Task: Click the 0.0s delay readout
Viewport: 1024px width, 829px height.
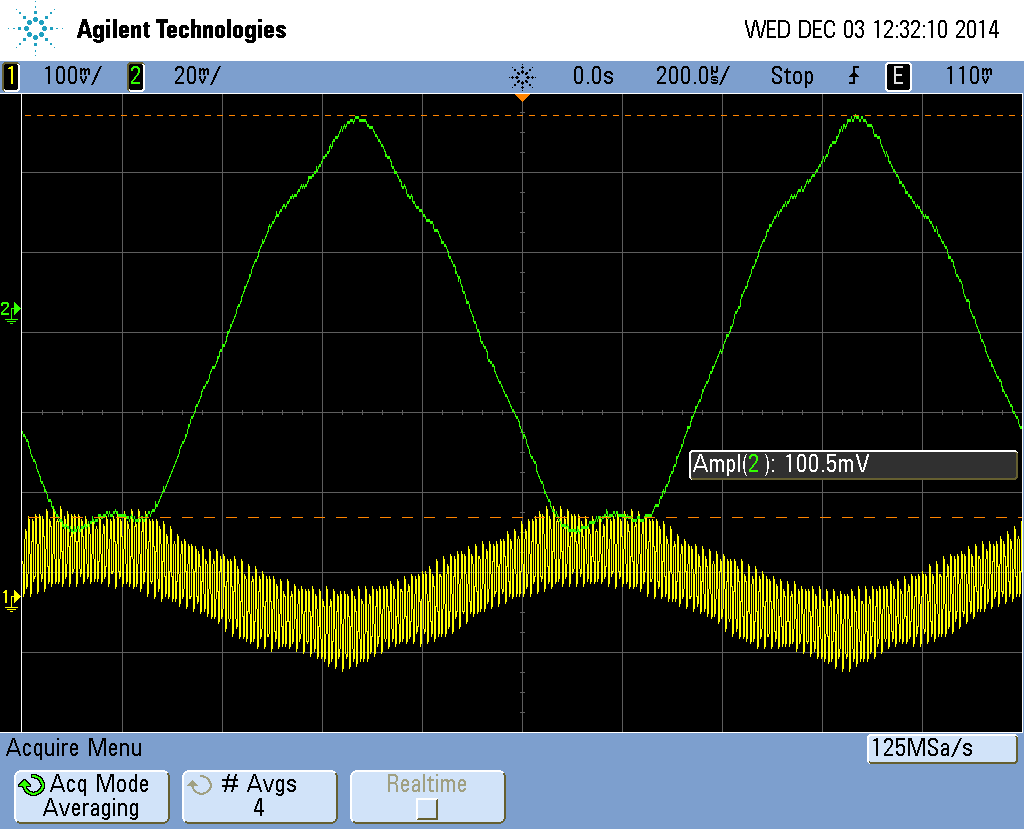Action: (593, 76)
